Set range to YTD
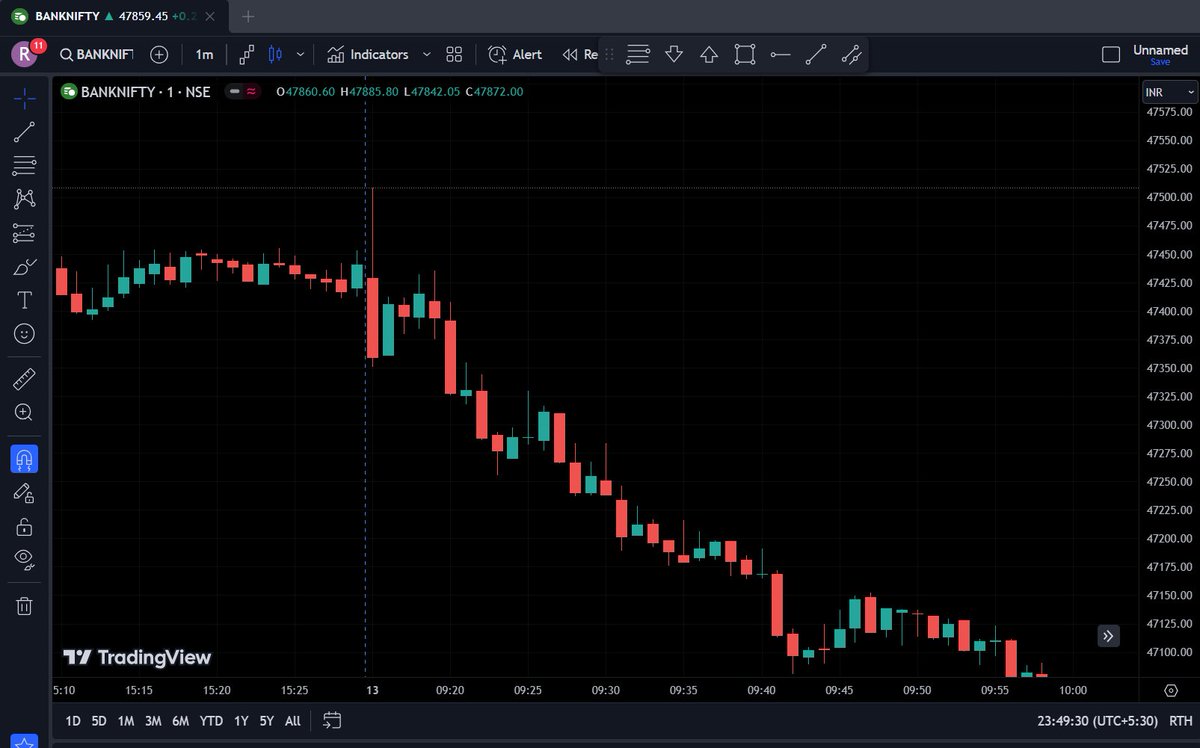Image resolution: width=1200 pixels, height=748 pixels. tap(211, 720)
